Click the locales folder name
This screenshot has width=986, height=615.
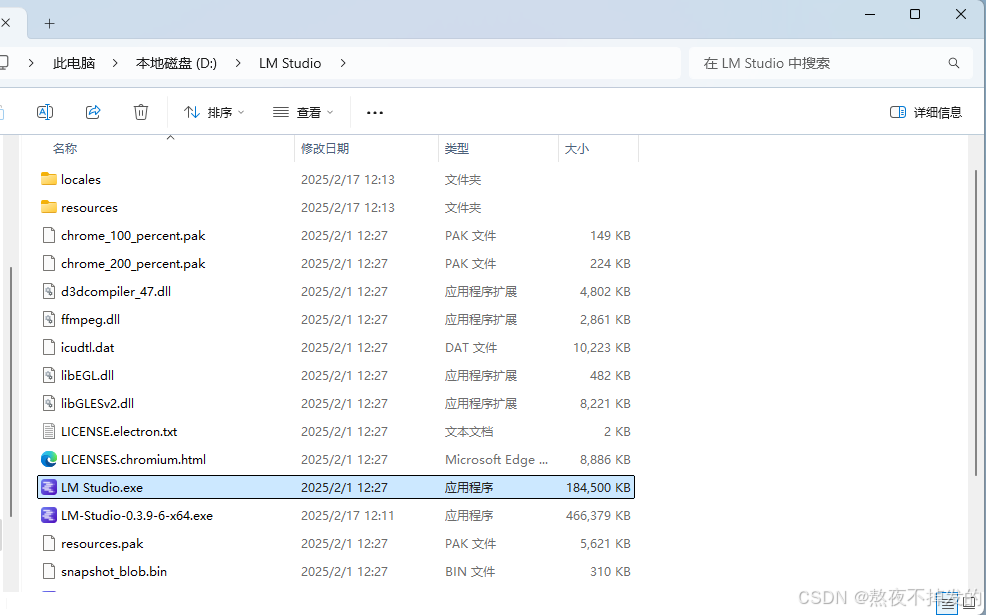coord(80,180)
